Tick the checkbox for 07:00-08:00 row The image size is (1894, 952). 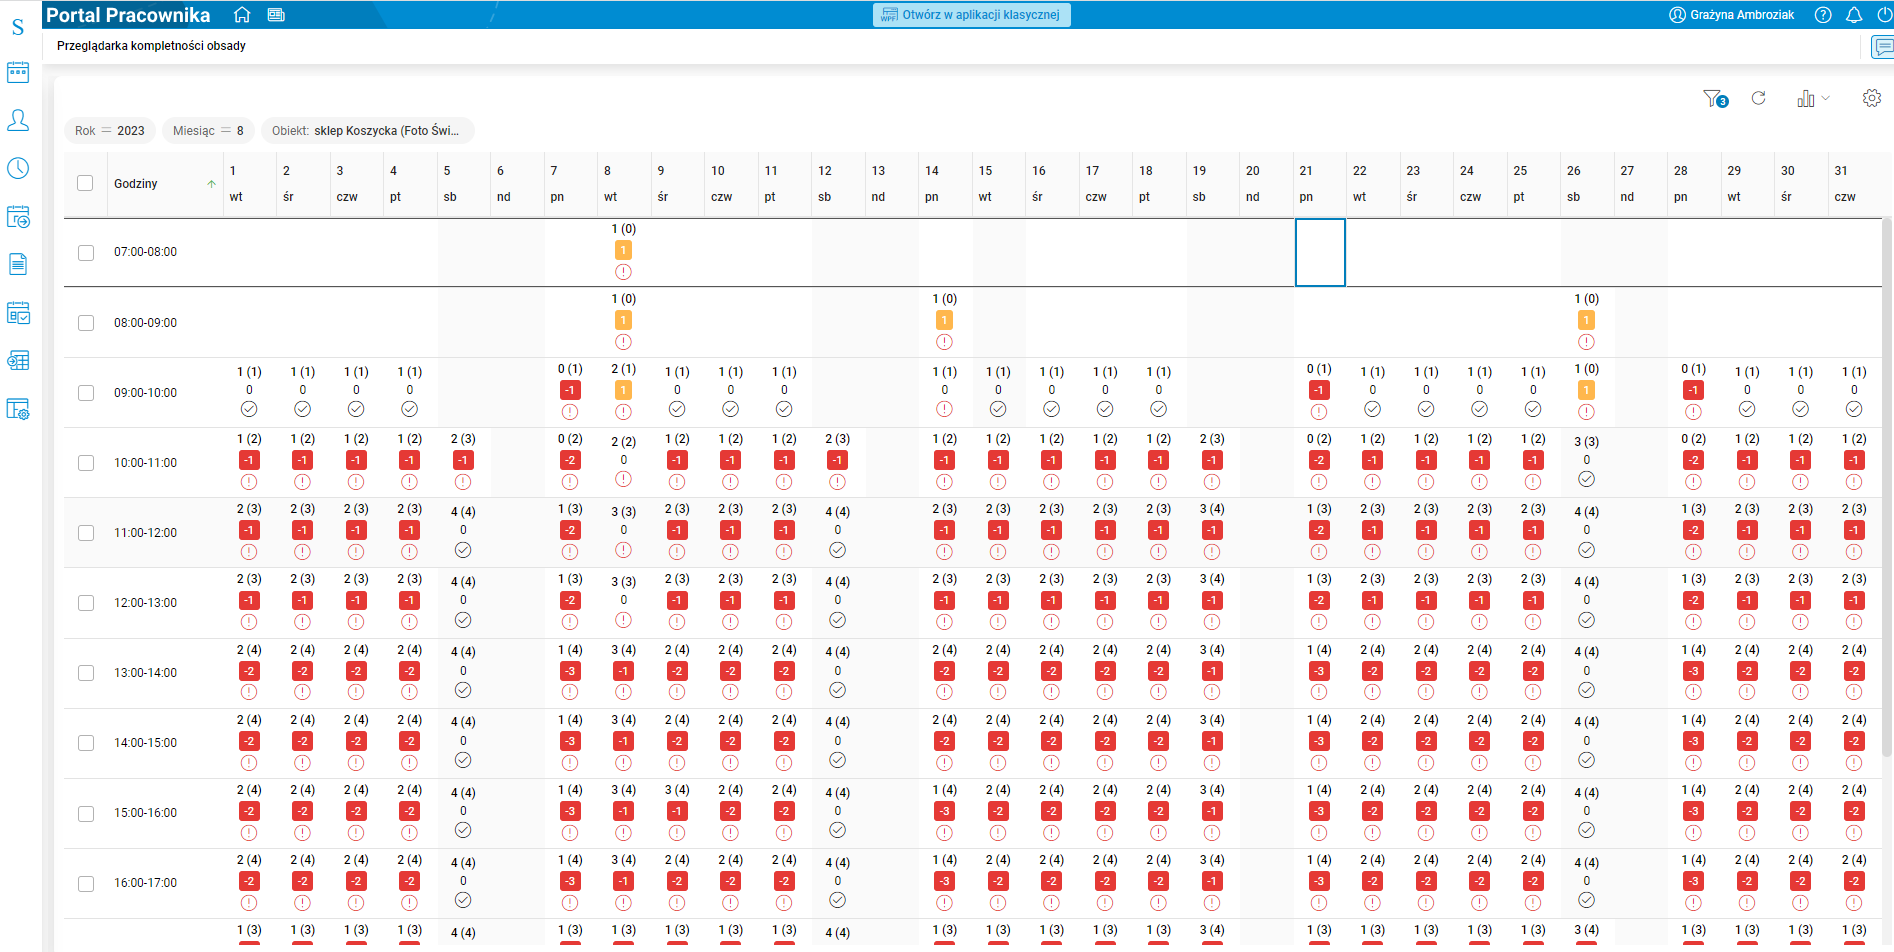pyautogui.click(x=86, y=253)
